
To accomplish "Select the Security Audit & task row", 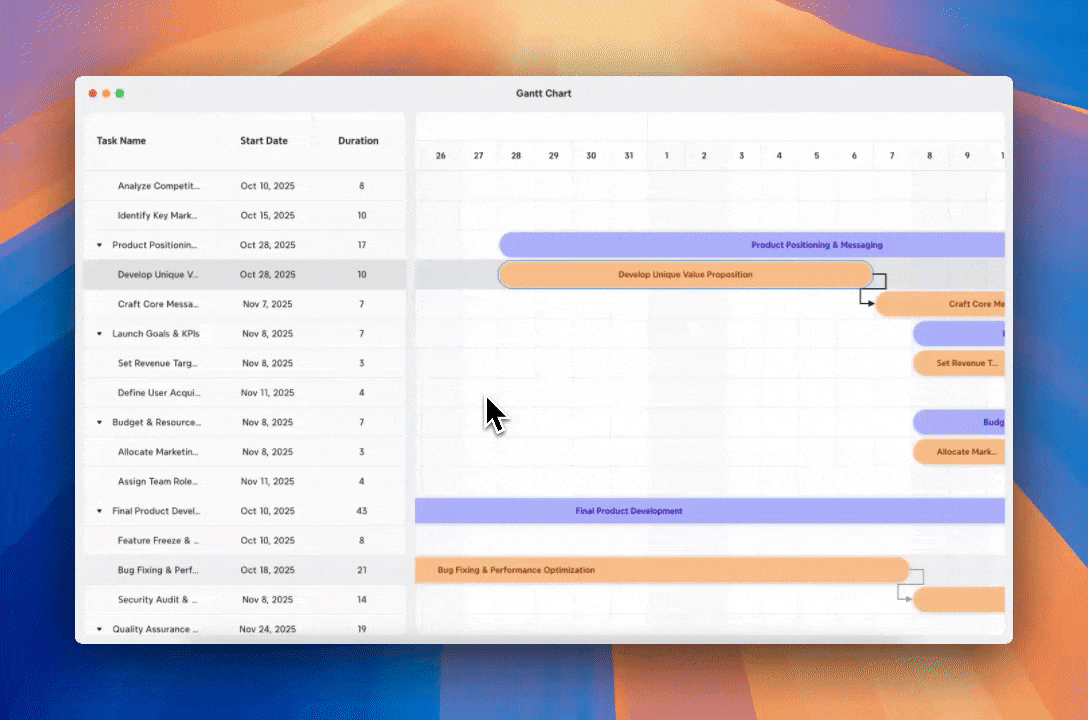I will coord(244,599).
